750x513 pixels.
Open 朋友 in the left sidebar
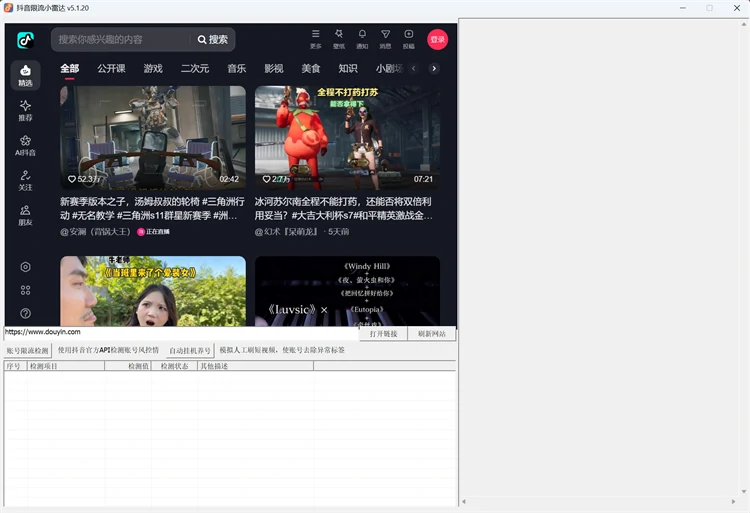pos(25,215)
